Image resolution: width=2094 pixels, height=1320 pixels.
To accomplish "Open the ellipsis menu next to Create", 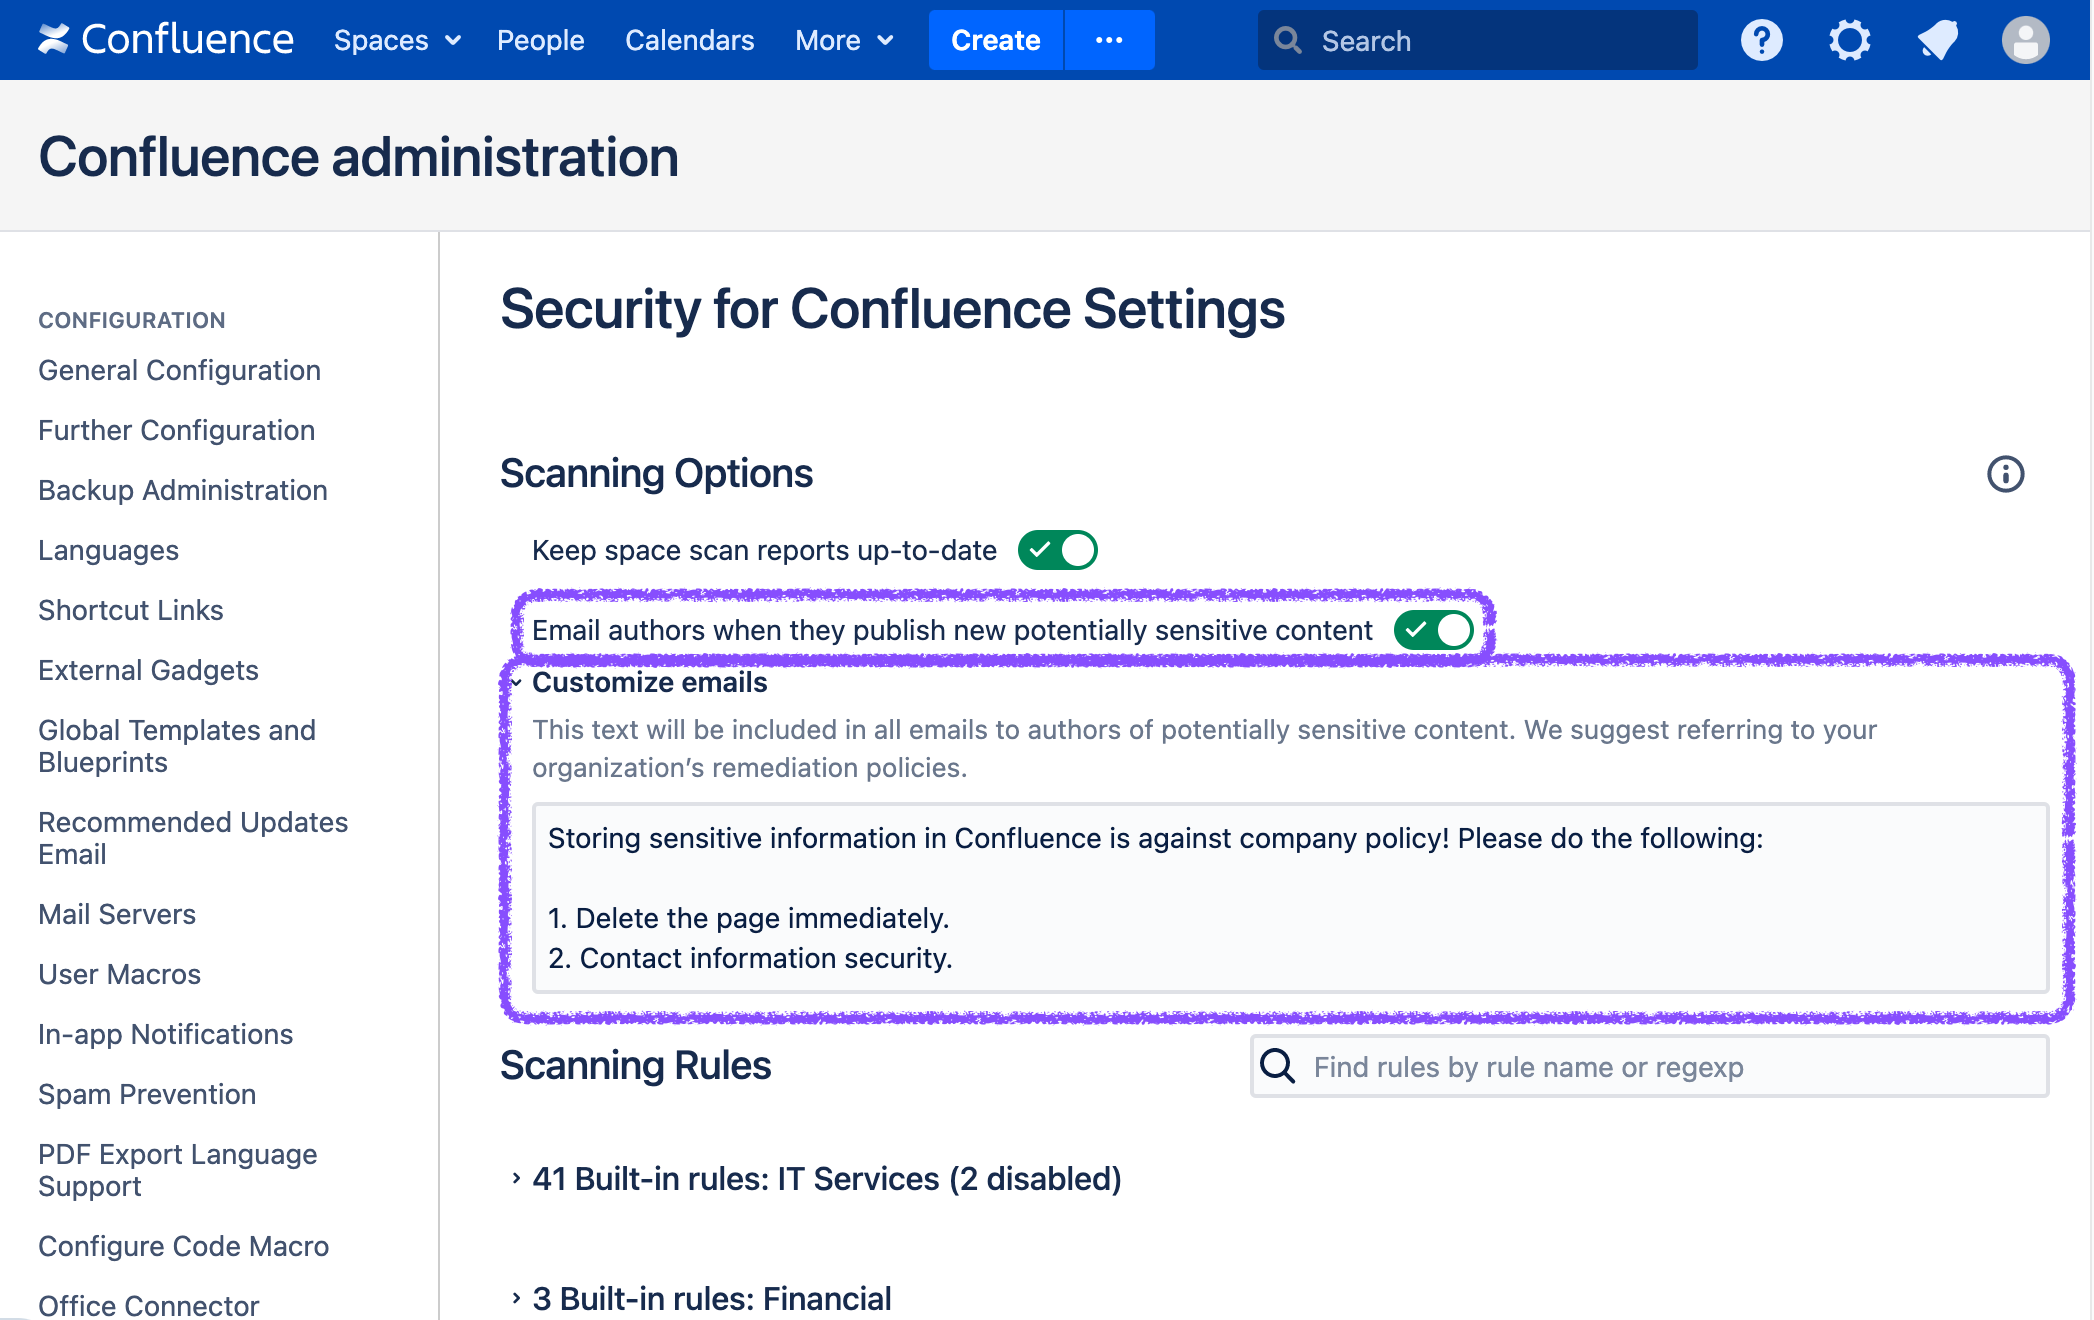I will pos(1109,40).
